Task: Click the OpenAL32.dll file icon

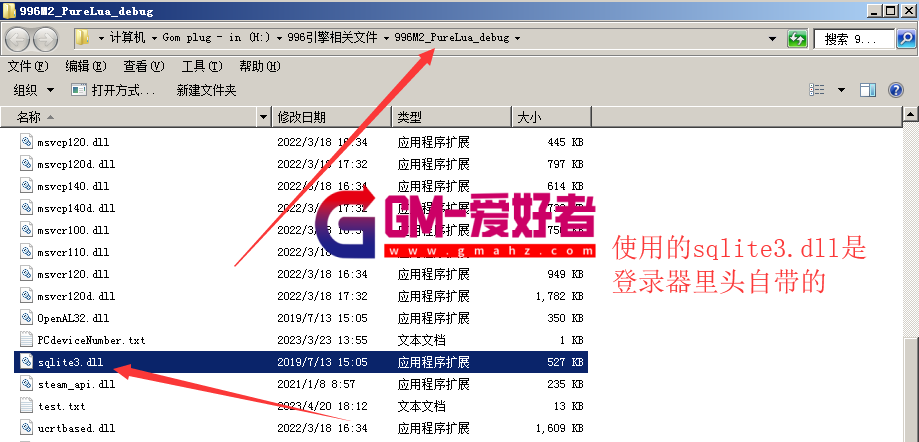Action: [26, 318]
